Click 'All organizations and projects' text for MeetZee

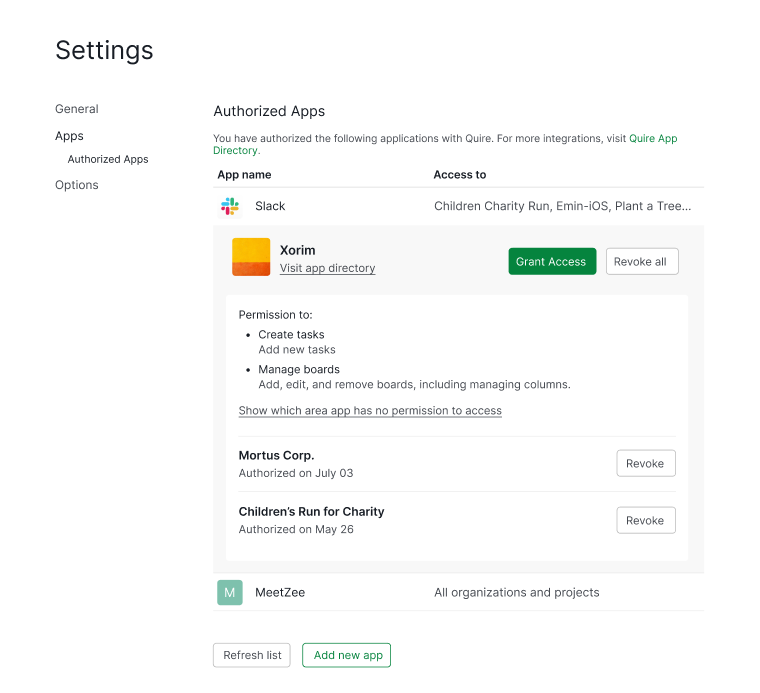coord(517,592)
